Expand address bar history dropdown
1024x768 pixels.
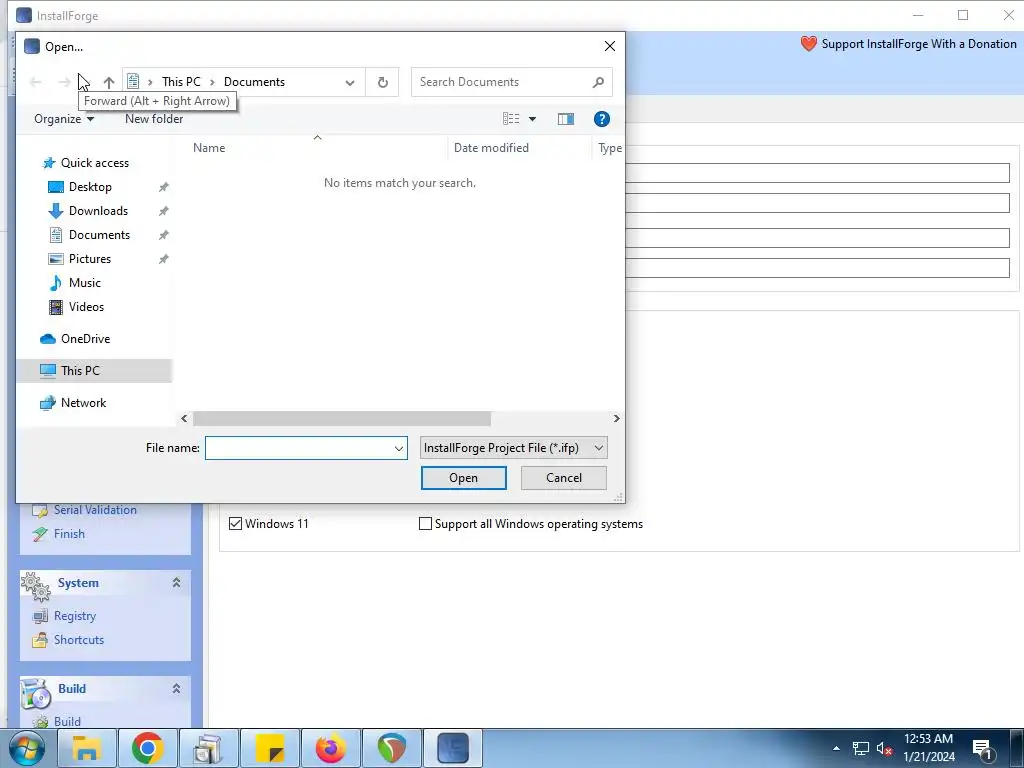pos(350,82)
